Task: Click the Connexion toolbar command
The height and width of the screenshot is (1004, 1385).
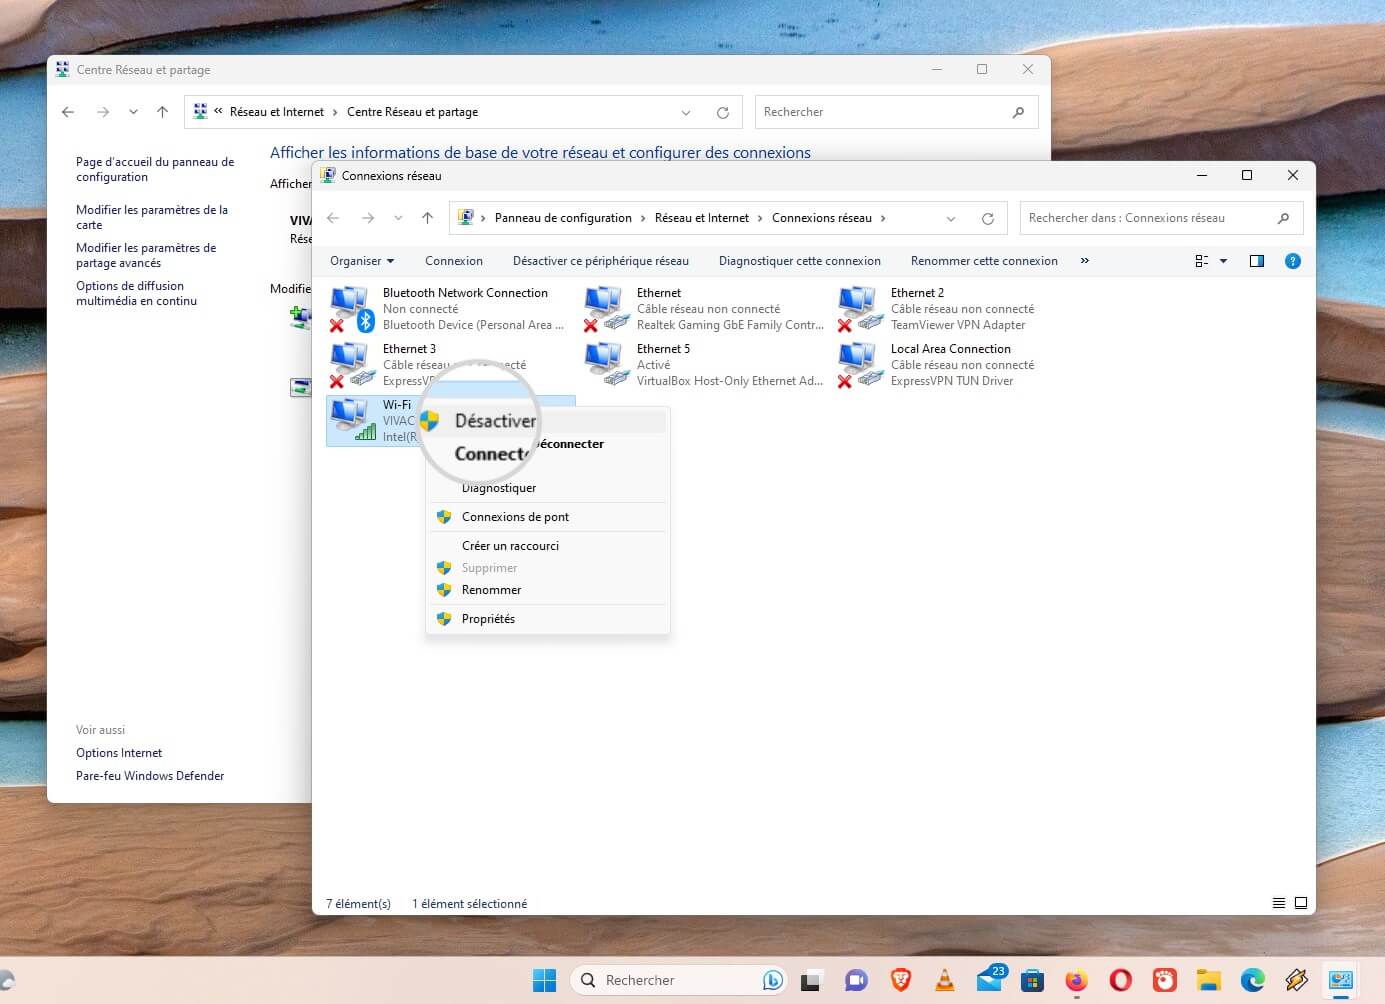Action: coord(454,261)
